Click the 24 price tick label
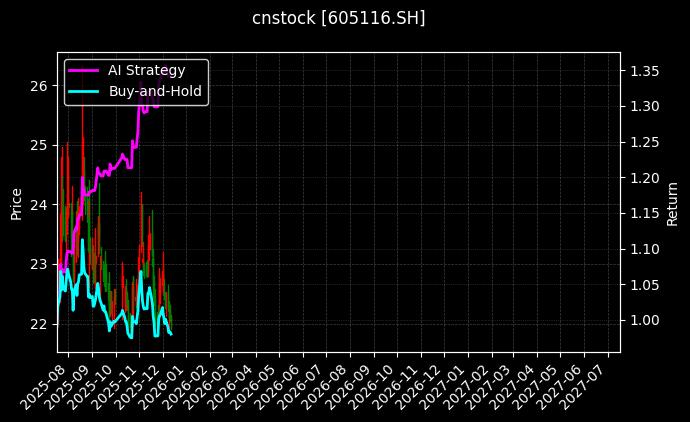The height and width of the screenshot is (422, 690). [x=38, y=205]
